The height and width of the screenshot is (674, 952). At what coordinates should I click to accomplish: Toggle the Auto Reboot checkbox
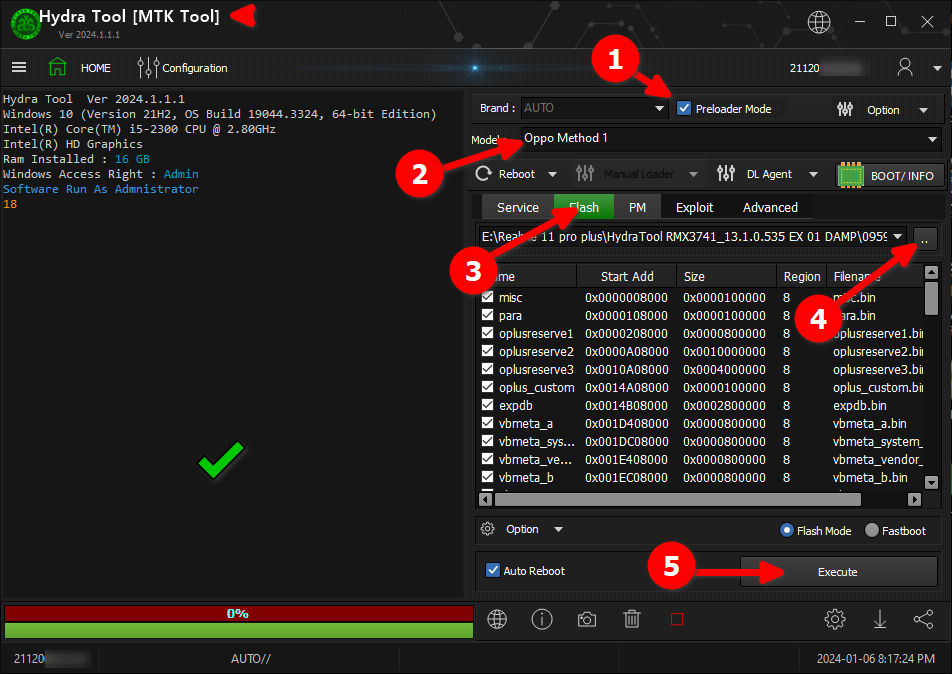(x=493, y=570)
